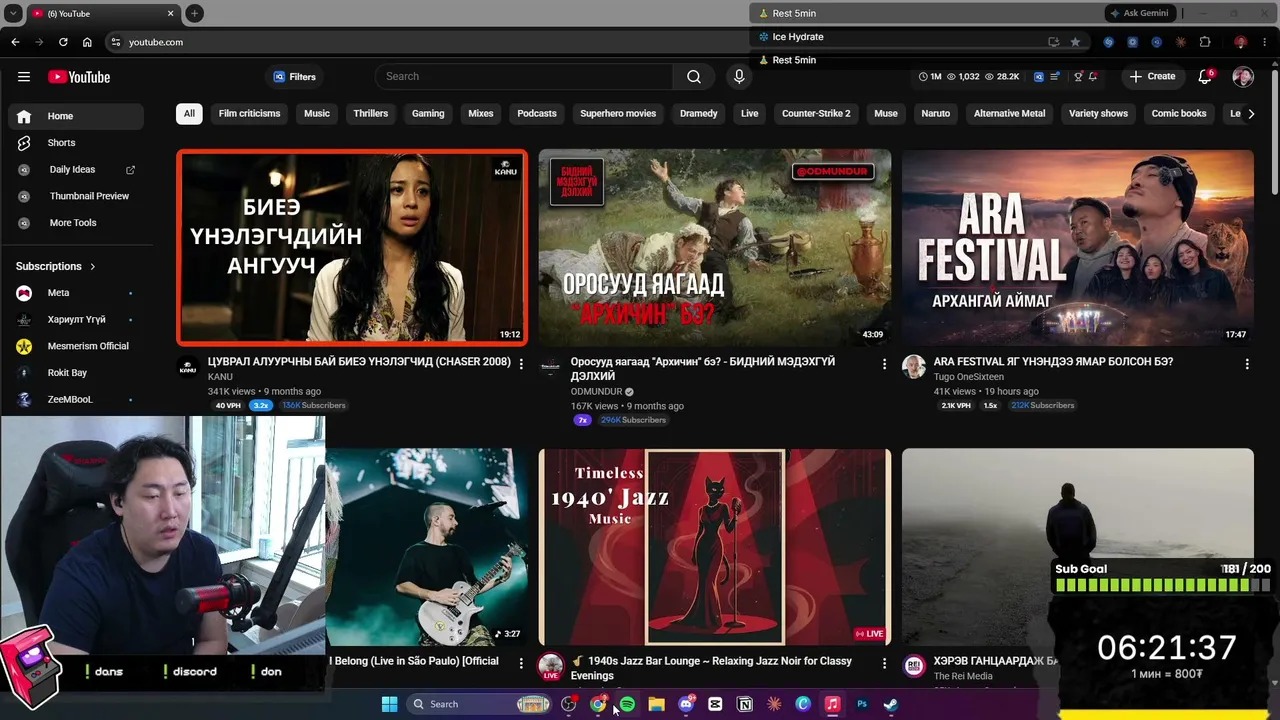This screenshot has height=720, width=1280.
Task: Open the YouTube notifications bell
Action: [x=1206, y=77]
